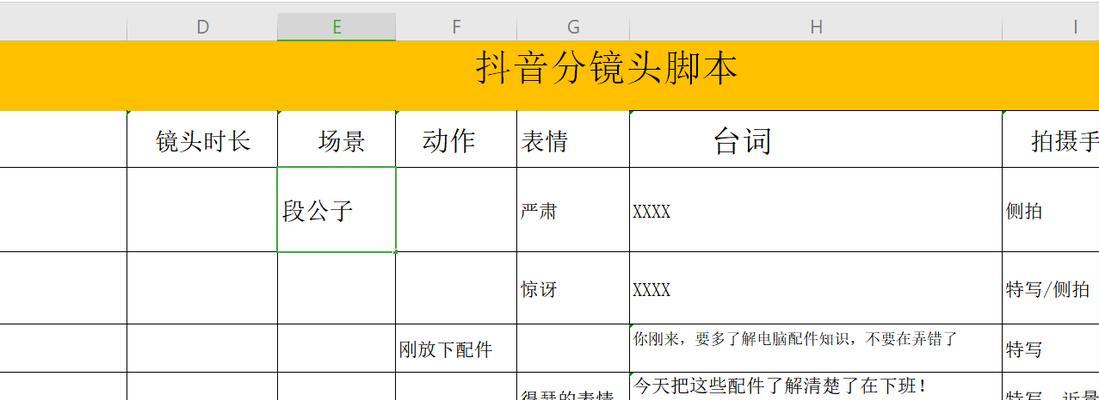1099x400 pixels.
Task: Click the empty 动作 cell in the 严肃 row
Action: (x=456, y=209)
